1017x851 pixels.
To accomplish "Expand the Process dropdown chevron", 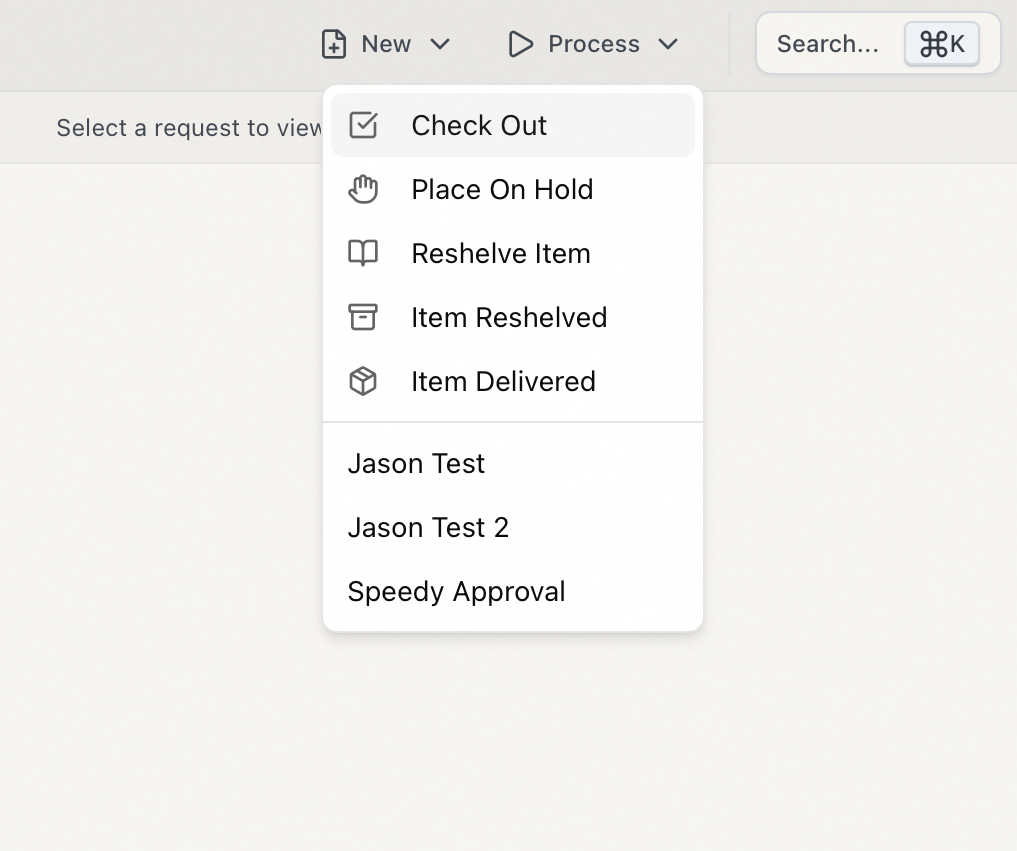I will pos(667,44).
